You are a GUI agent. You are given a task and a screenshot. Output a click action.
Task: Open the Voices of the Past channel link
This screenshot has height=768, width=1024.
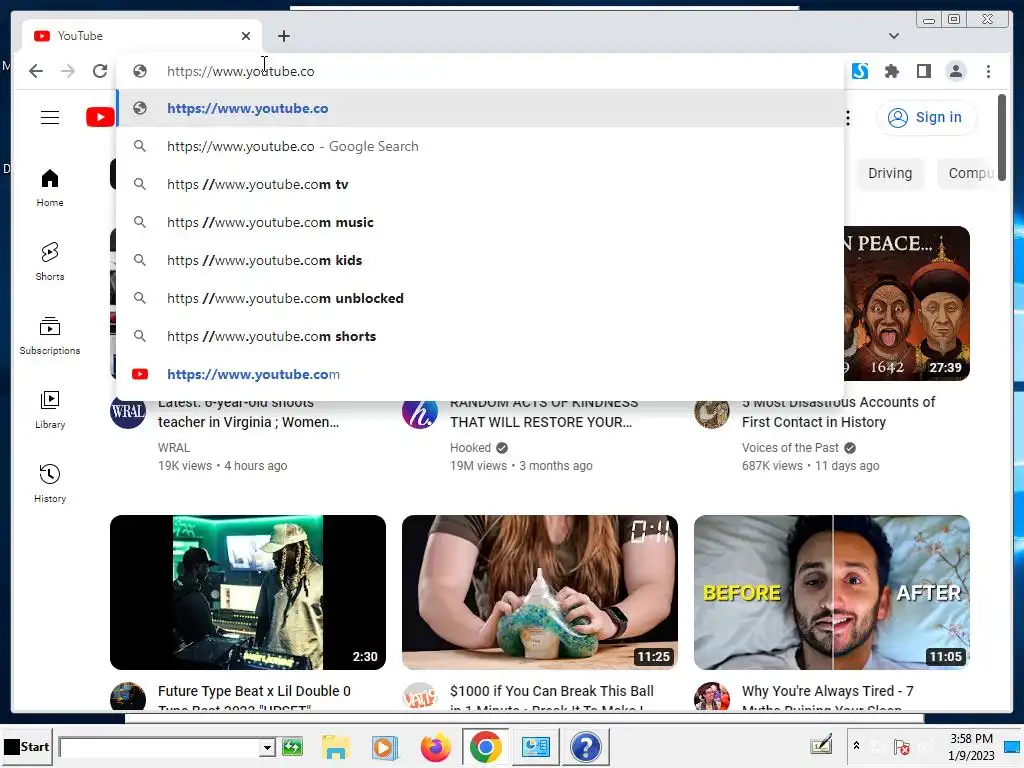click(790, 447)
